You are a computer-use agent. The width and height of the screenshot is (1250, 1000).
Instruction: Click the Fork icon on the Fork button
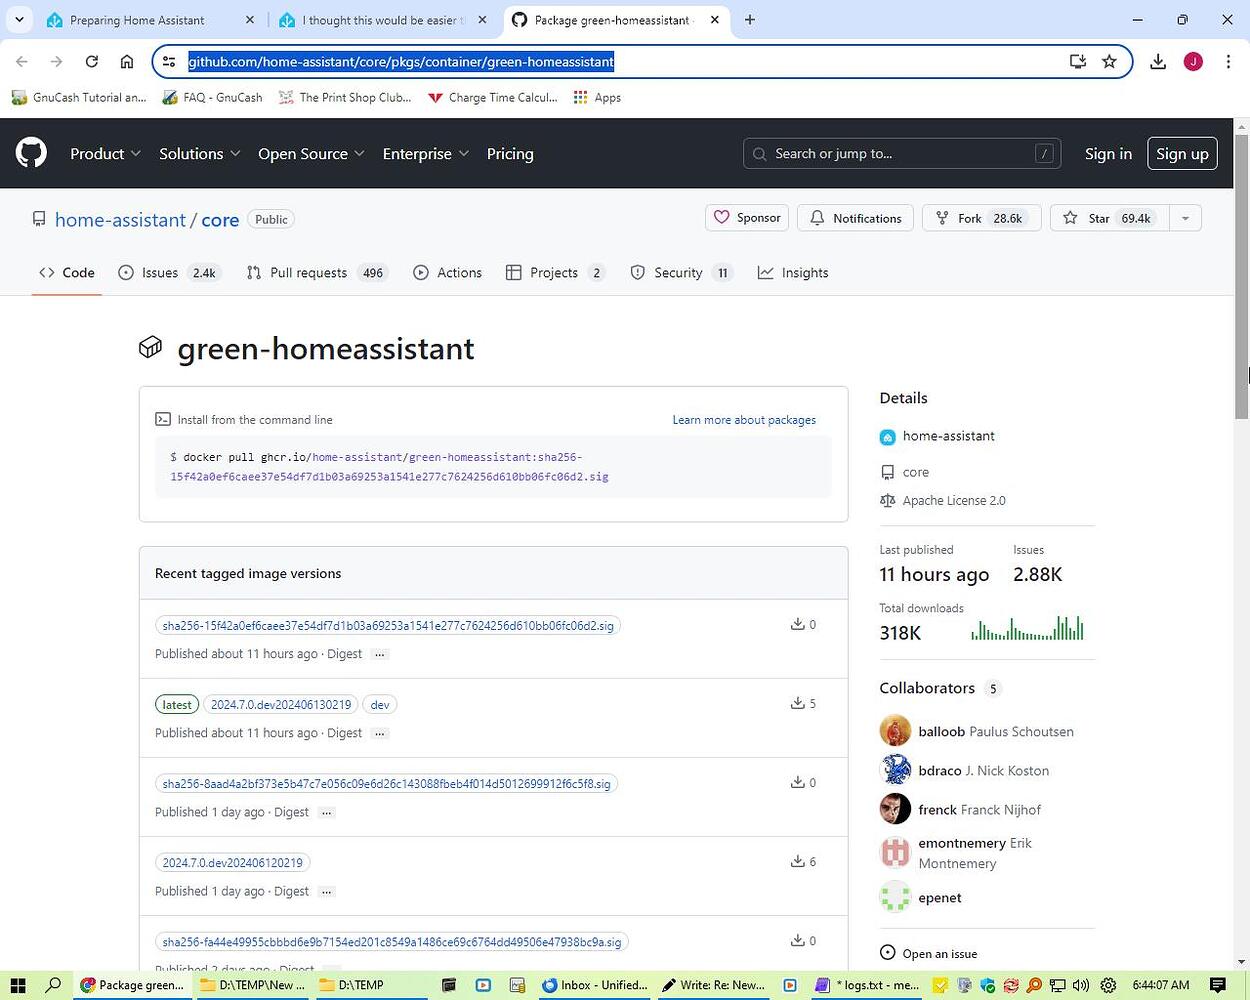point(942,217)
